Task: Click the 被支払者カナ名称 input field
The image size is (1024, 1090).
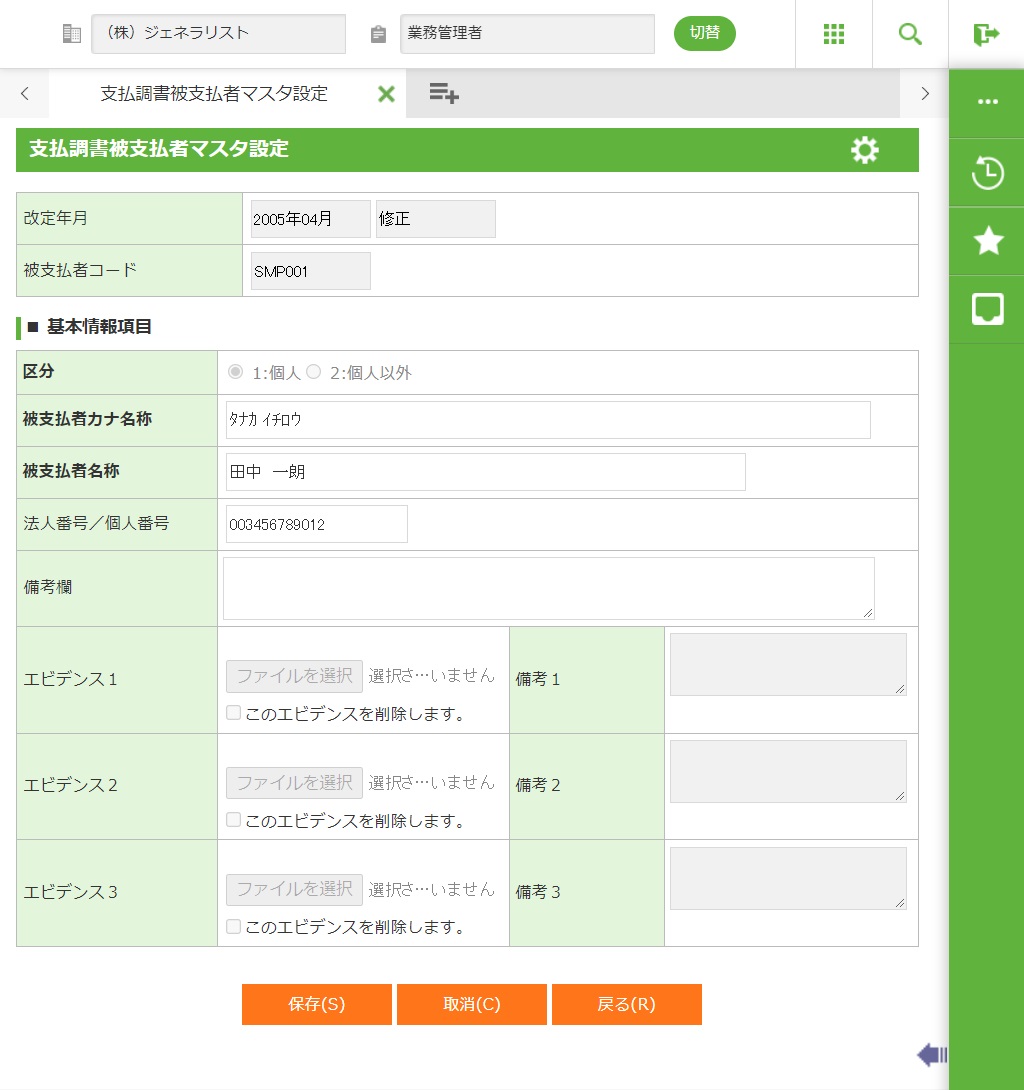Action: pos(548,420)
